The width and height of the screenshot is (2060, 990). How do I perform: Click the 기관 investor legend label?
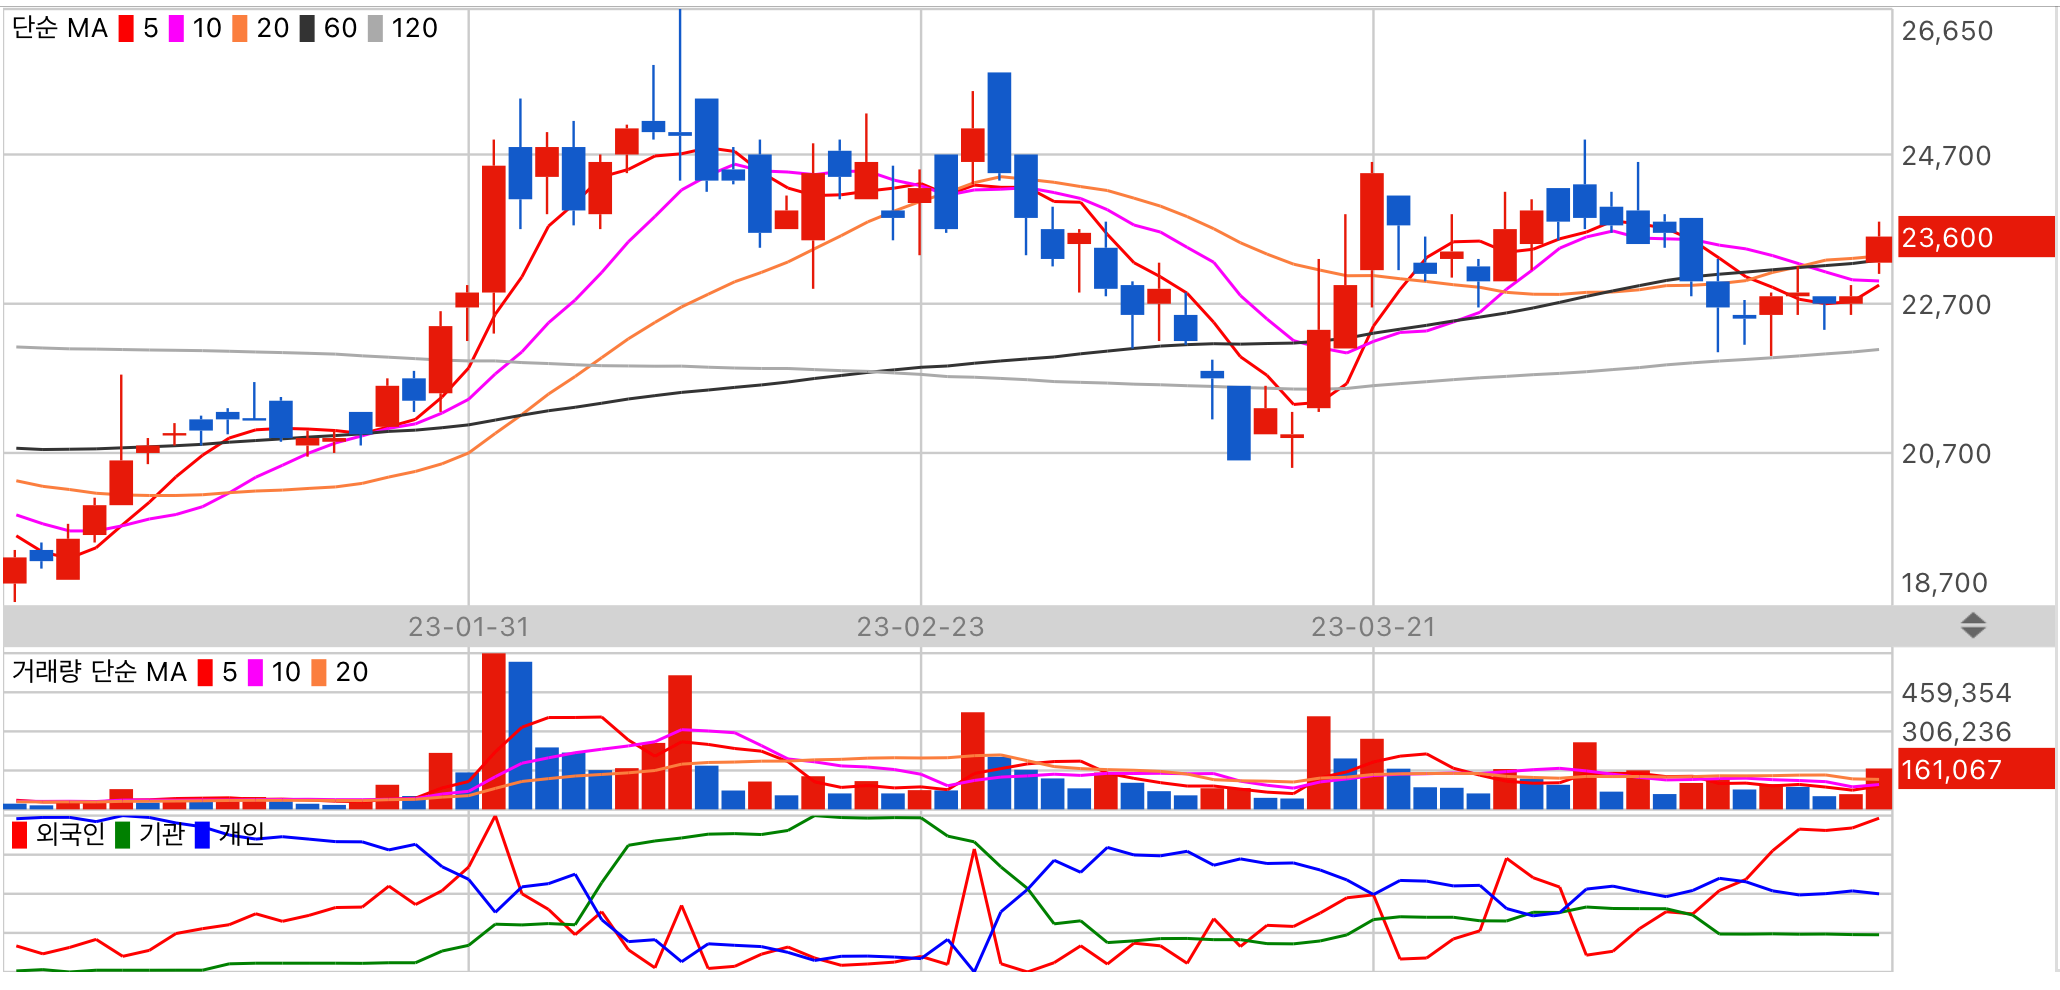click(162, 834)
